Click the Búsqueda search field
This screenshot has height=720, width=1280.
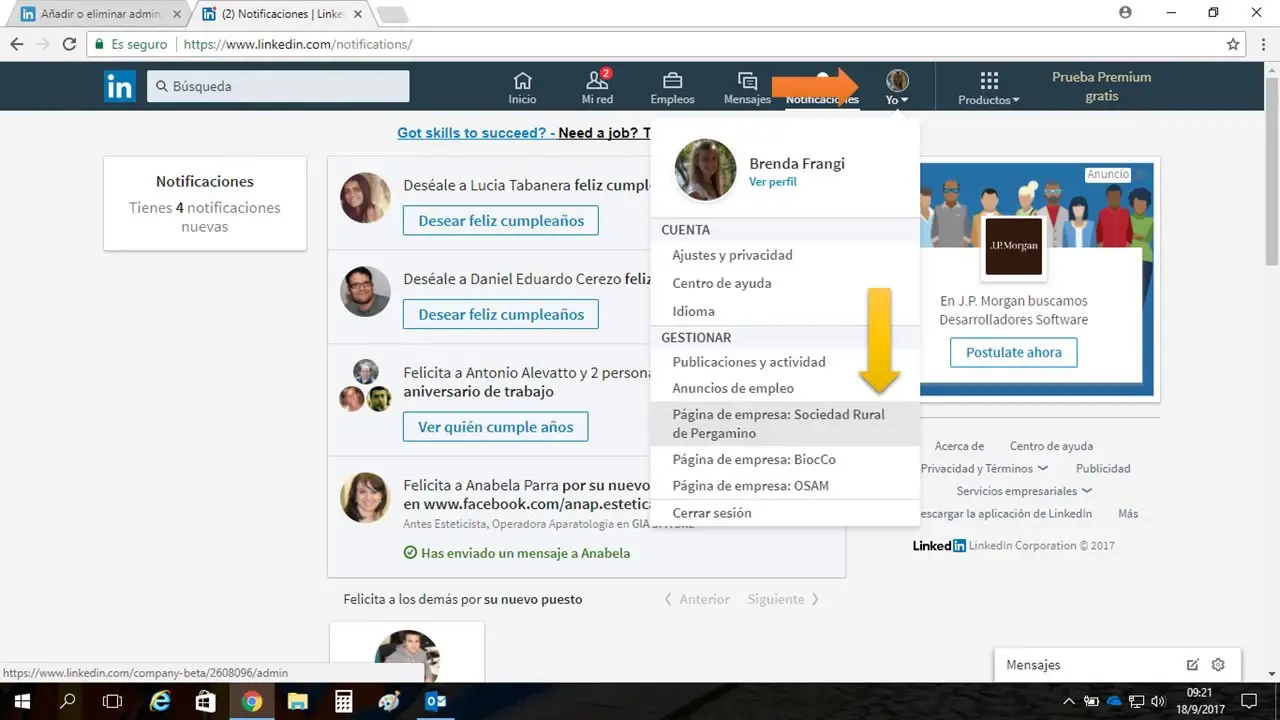pos(278,86)
